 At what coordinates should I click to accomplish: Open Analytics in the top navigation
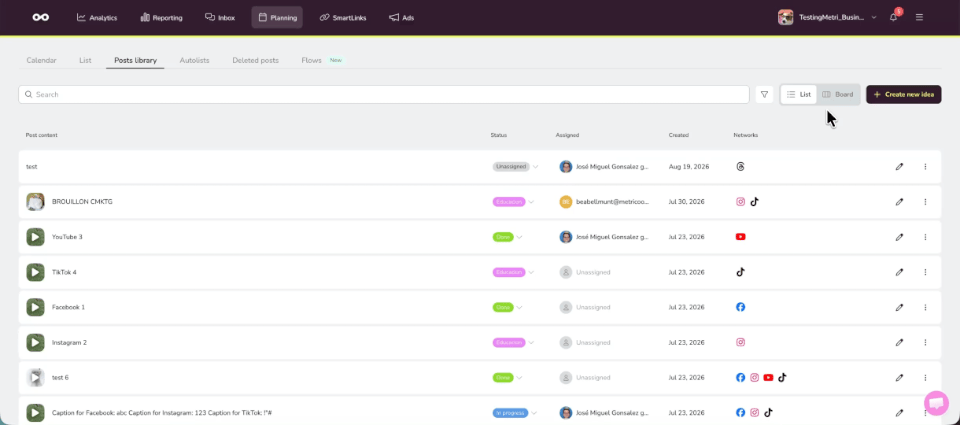97,18
